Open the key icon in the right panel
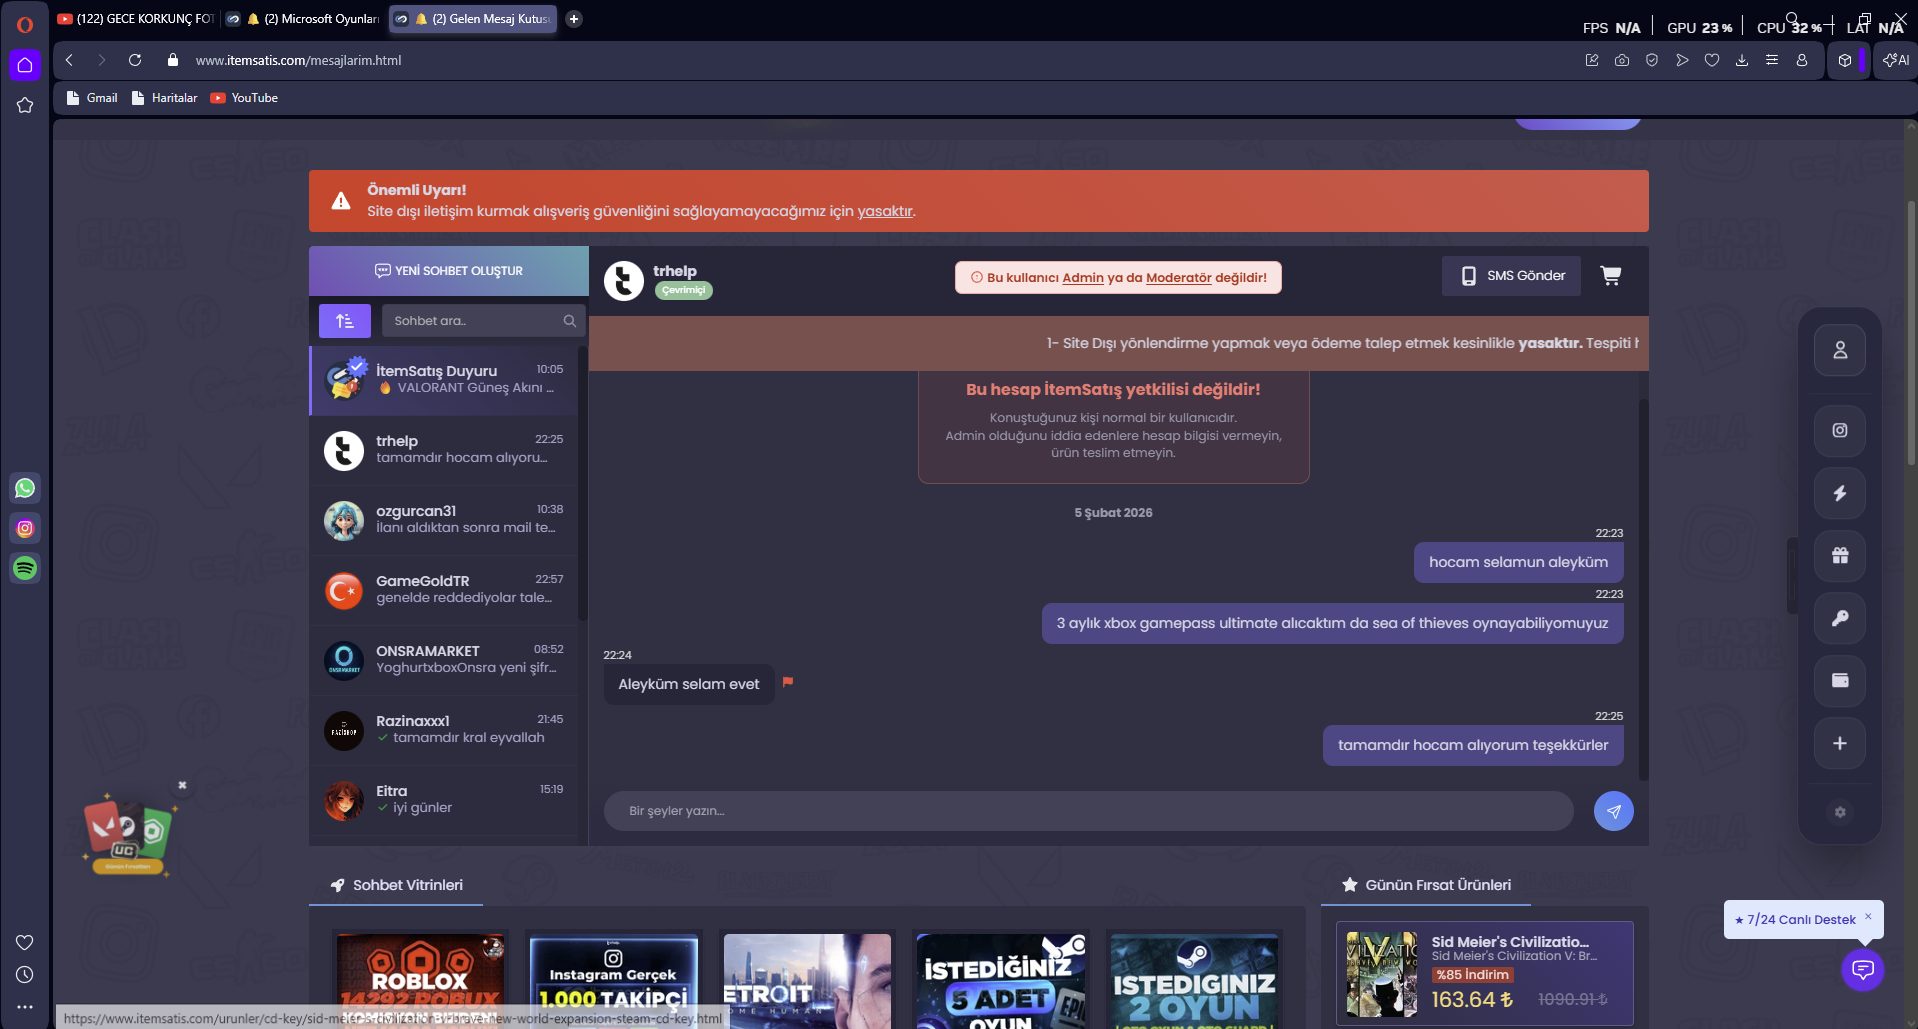Viewport: 1918px width, 1029px height. tap(1840, 618)
